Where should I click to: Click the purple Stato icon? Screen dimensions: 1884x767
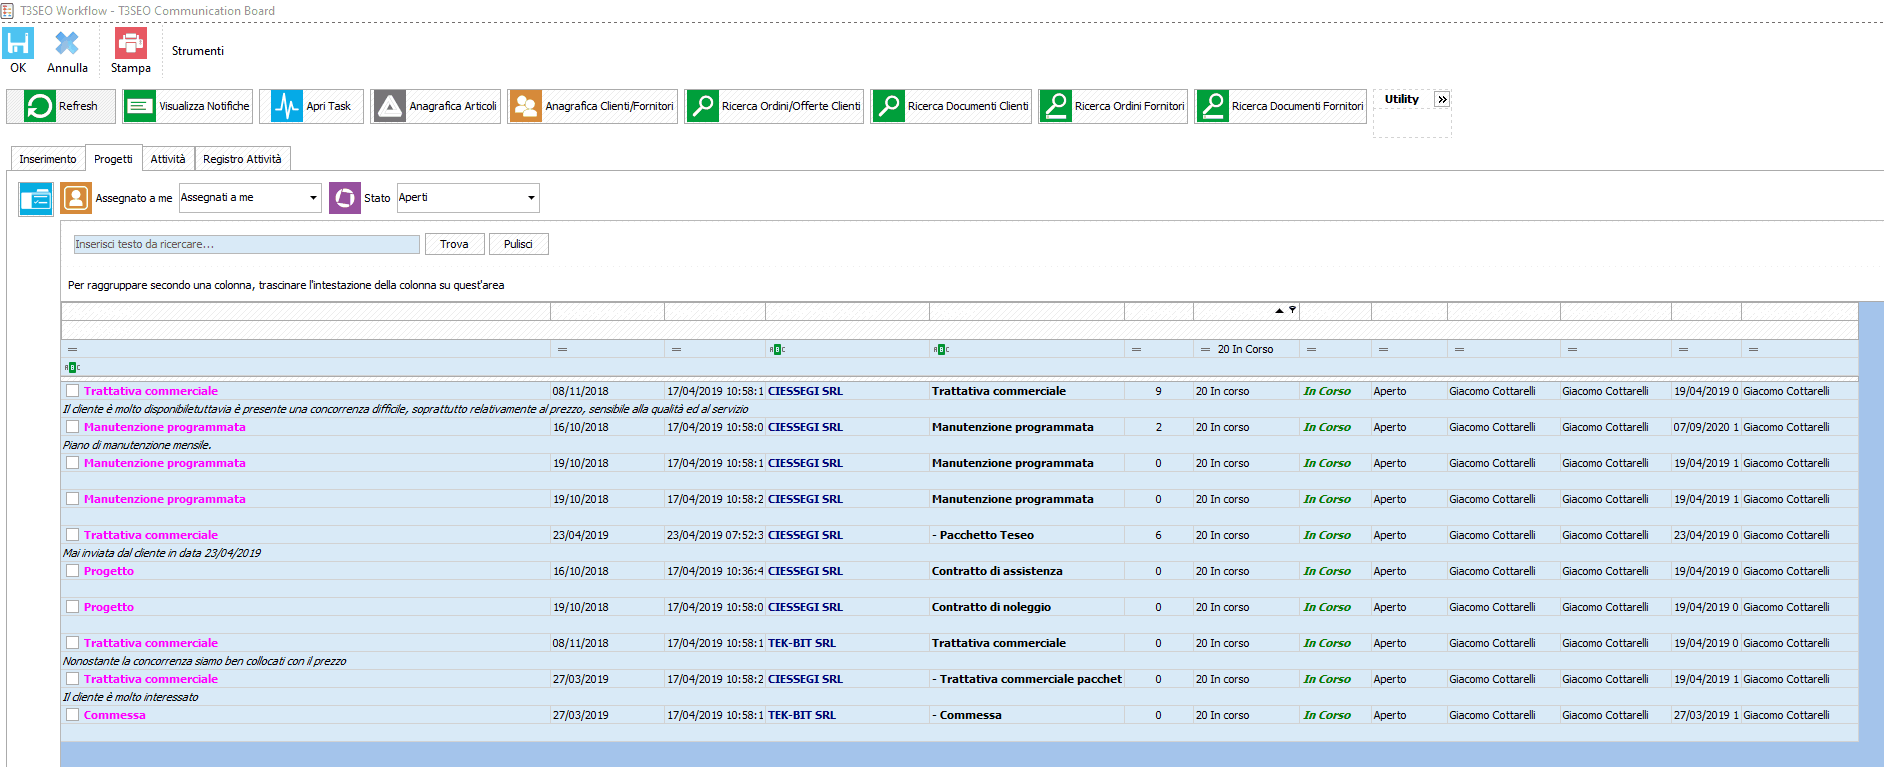pos(345,198)
